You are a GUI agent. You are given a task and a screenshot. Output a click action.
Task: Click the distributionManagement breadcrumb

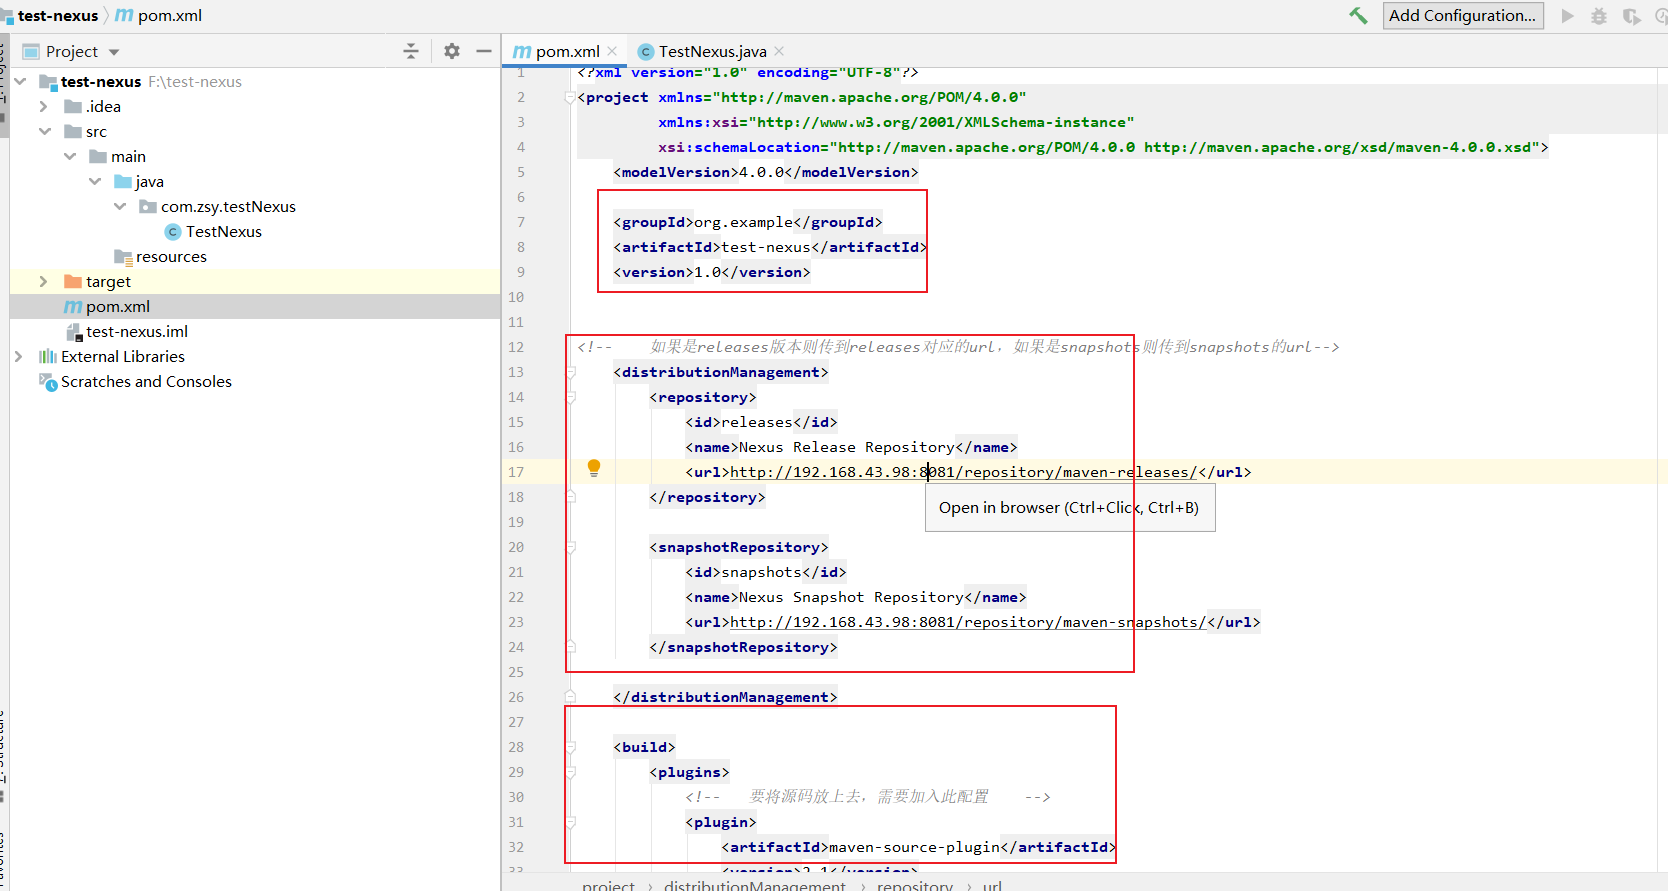click(x=755, y=885)
